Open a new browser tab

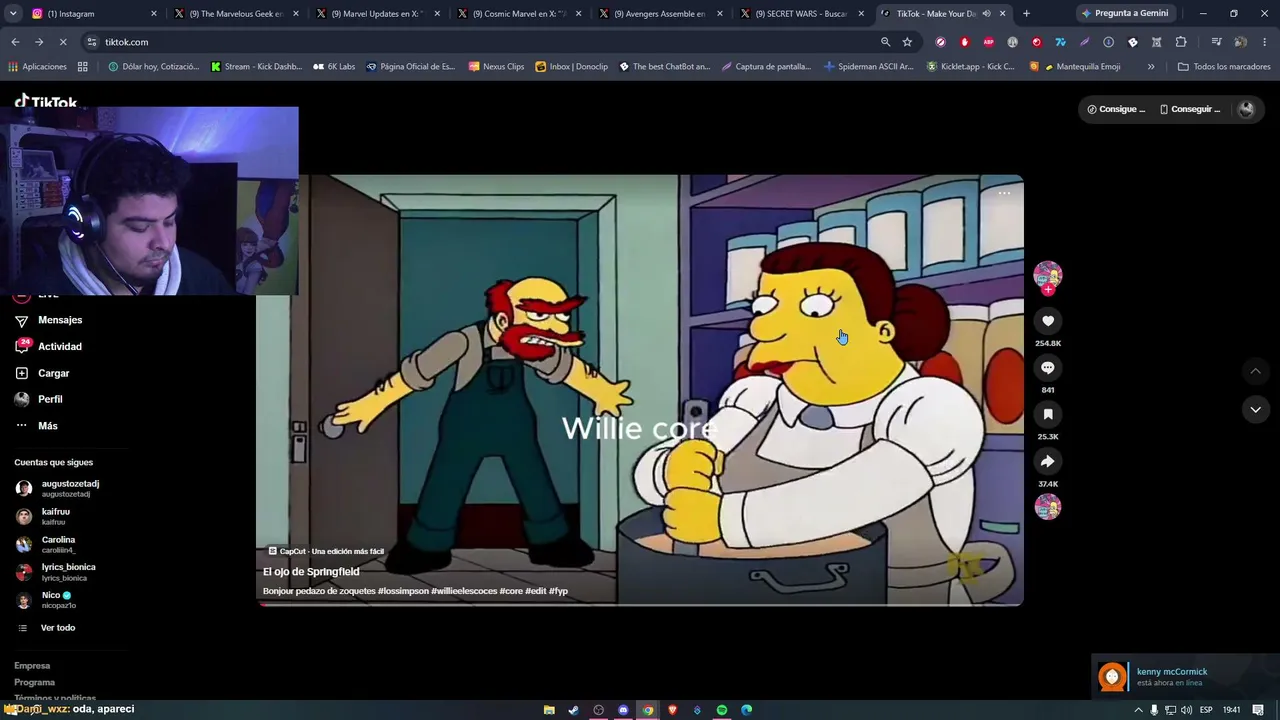pyautogui.click(x=1026, y=14)
